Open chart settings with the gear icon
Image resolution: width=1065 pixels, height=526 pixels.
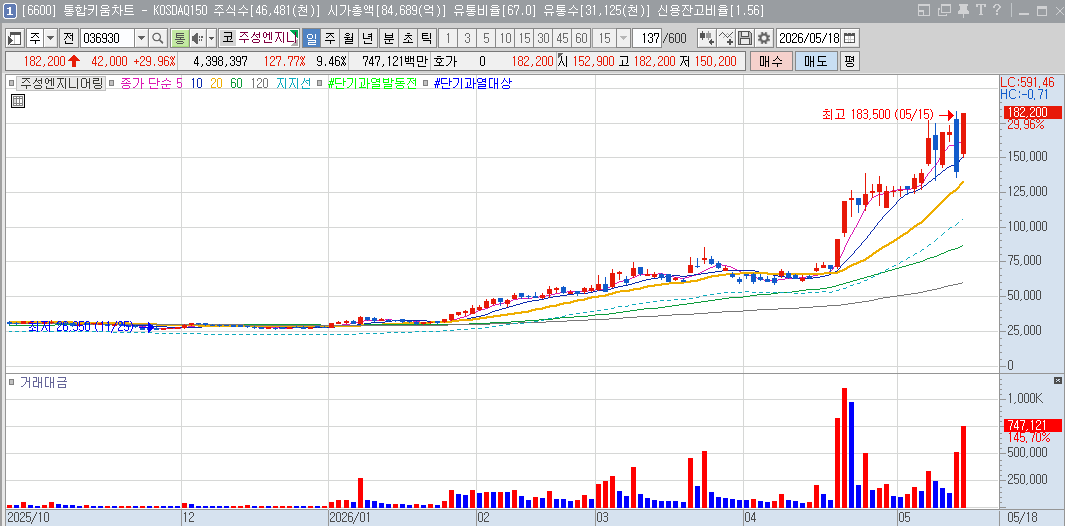point(764,37)
